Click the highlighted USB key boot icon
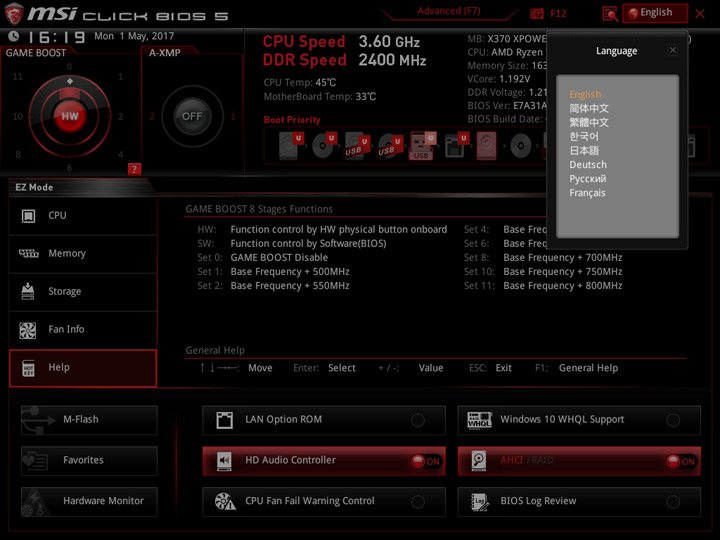Screen dimensions: 720x540 pyautogui.click(x=422, y=146)
